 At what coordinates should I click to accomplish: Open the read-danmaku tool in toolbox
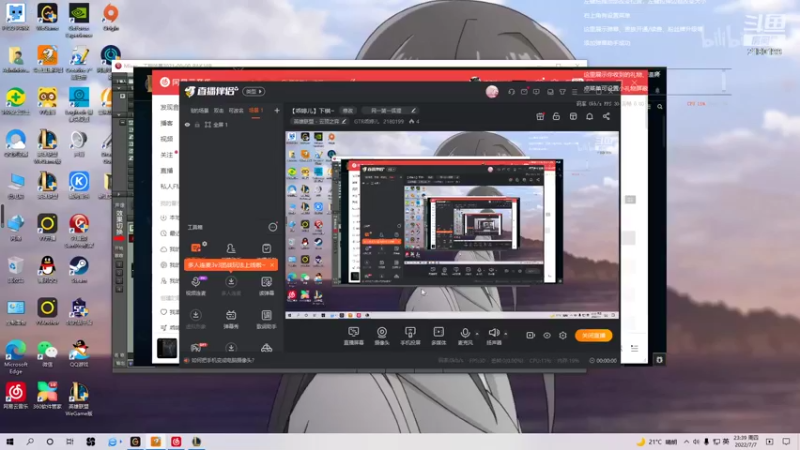(x=266, y=286)
